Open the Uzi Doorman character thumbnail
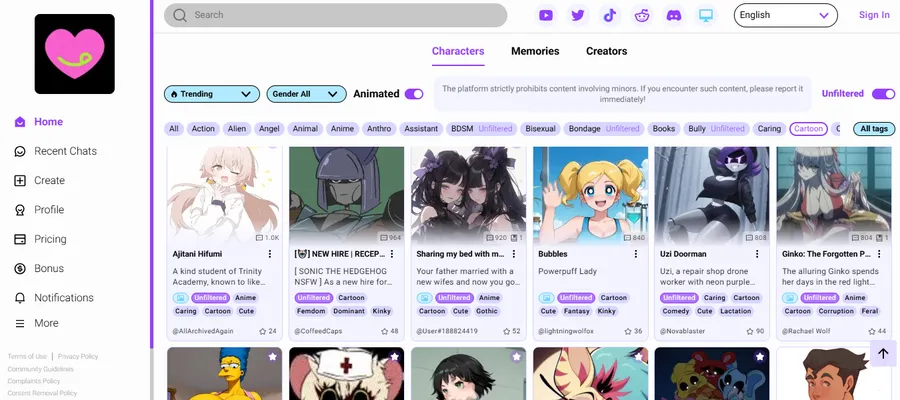This screenshot has height=400, width=900. point(712,196)
